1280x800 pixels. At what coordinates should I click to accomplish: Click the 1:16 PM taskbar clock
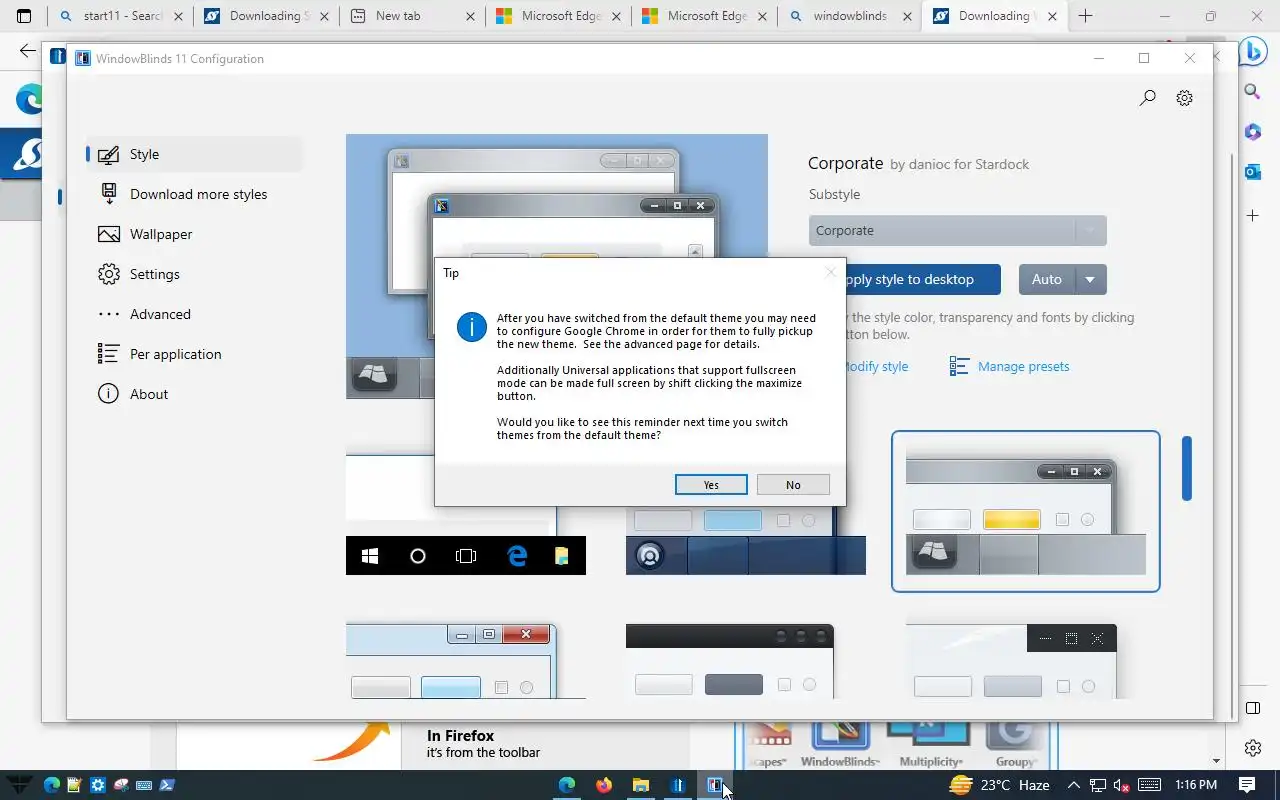coord(1196,785)
